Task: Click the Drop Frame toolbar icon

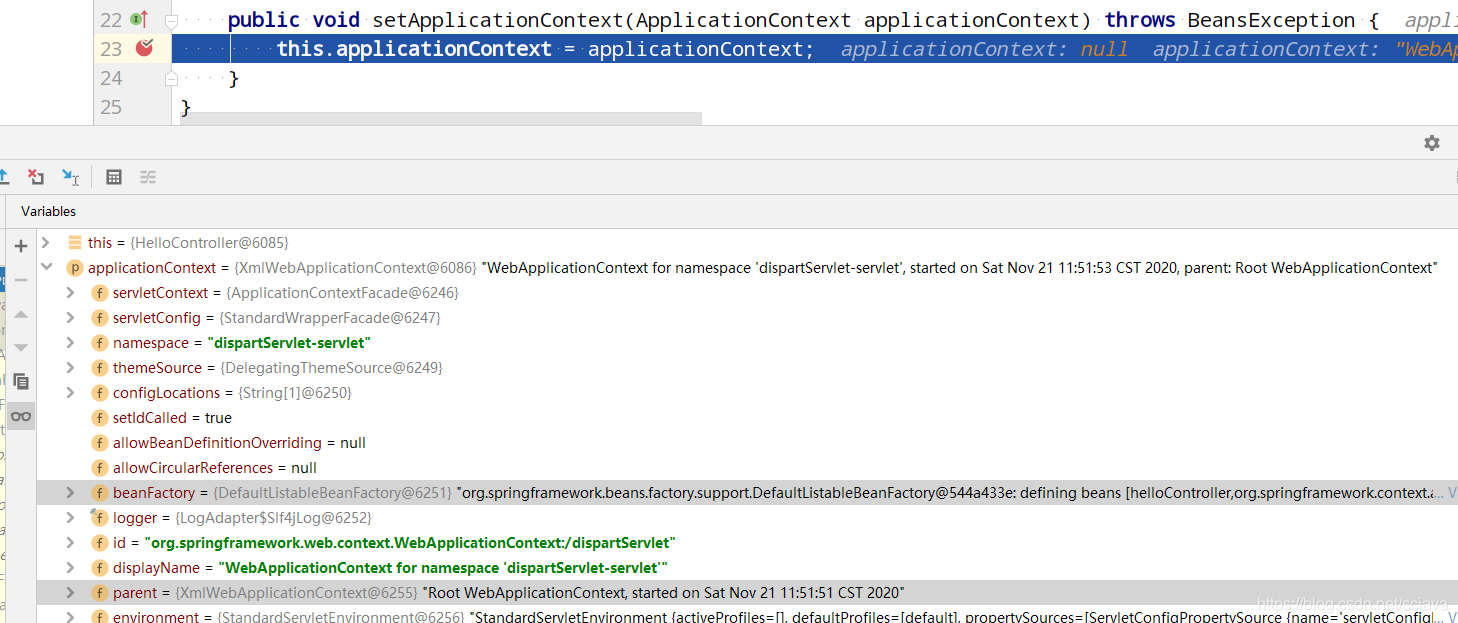Action: coord(36,177)
